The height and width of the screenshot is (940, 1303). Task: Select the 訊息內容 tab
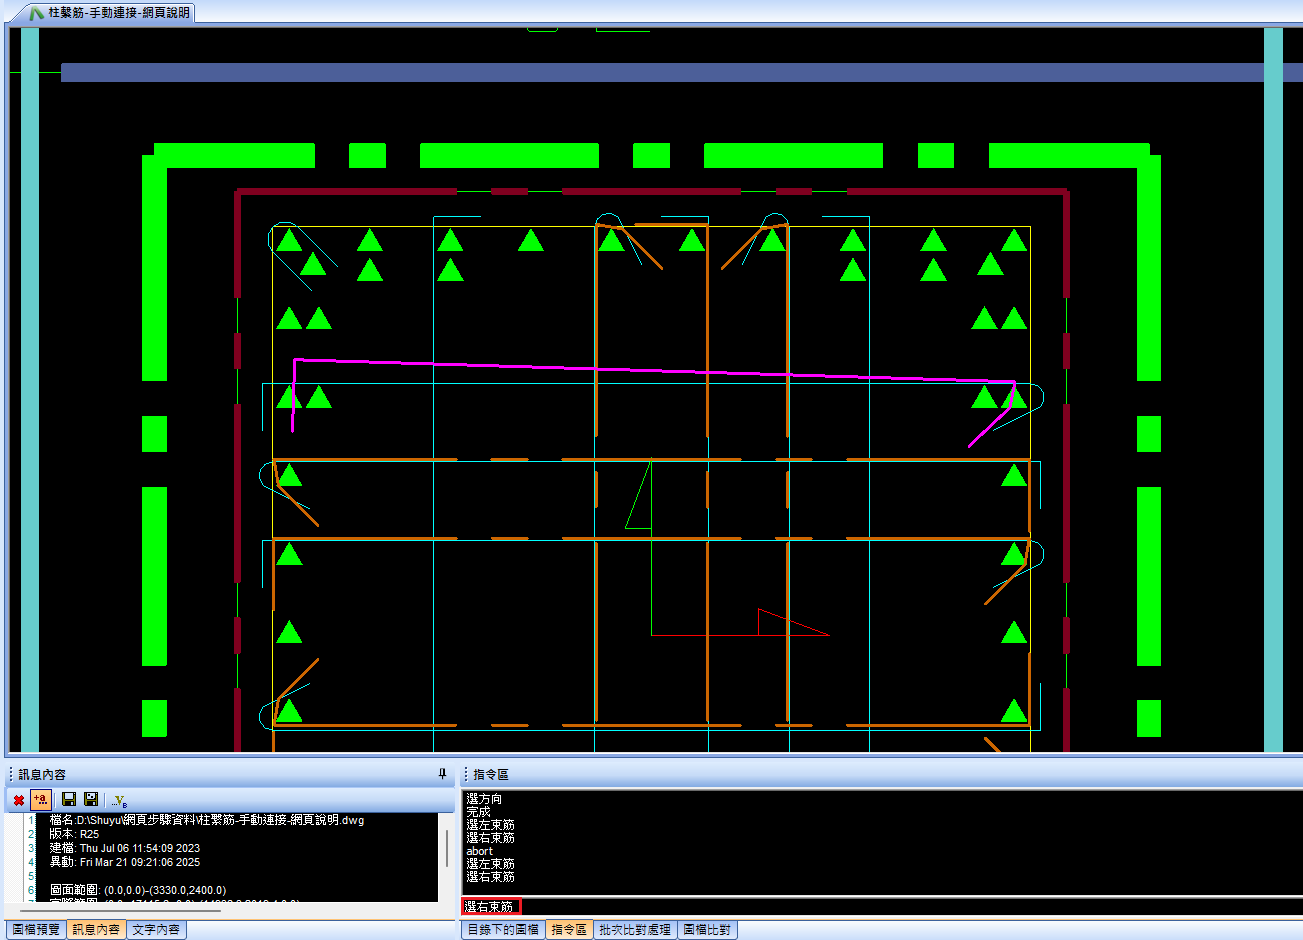(96, 929)
